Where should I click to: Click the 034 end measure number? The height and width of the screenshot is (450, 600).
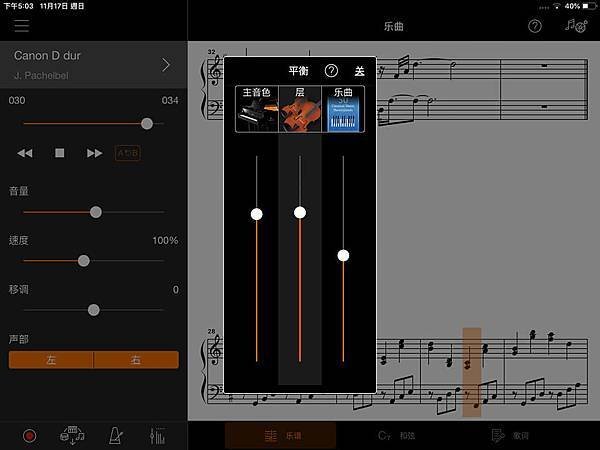point(170,101)
